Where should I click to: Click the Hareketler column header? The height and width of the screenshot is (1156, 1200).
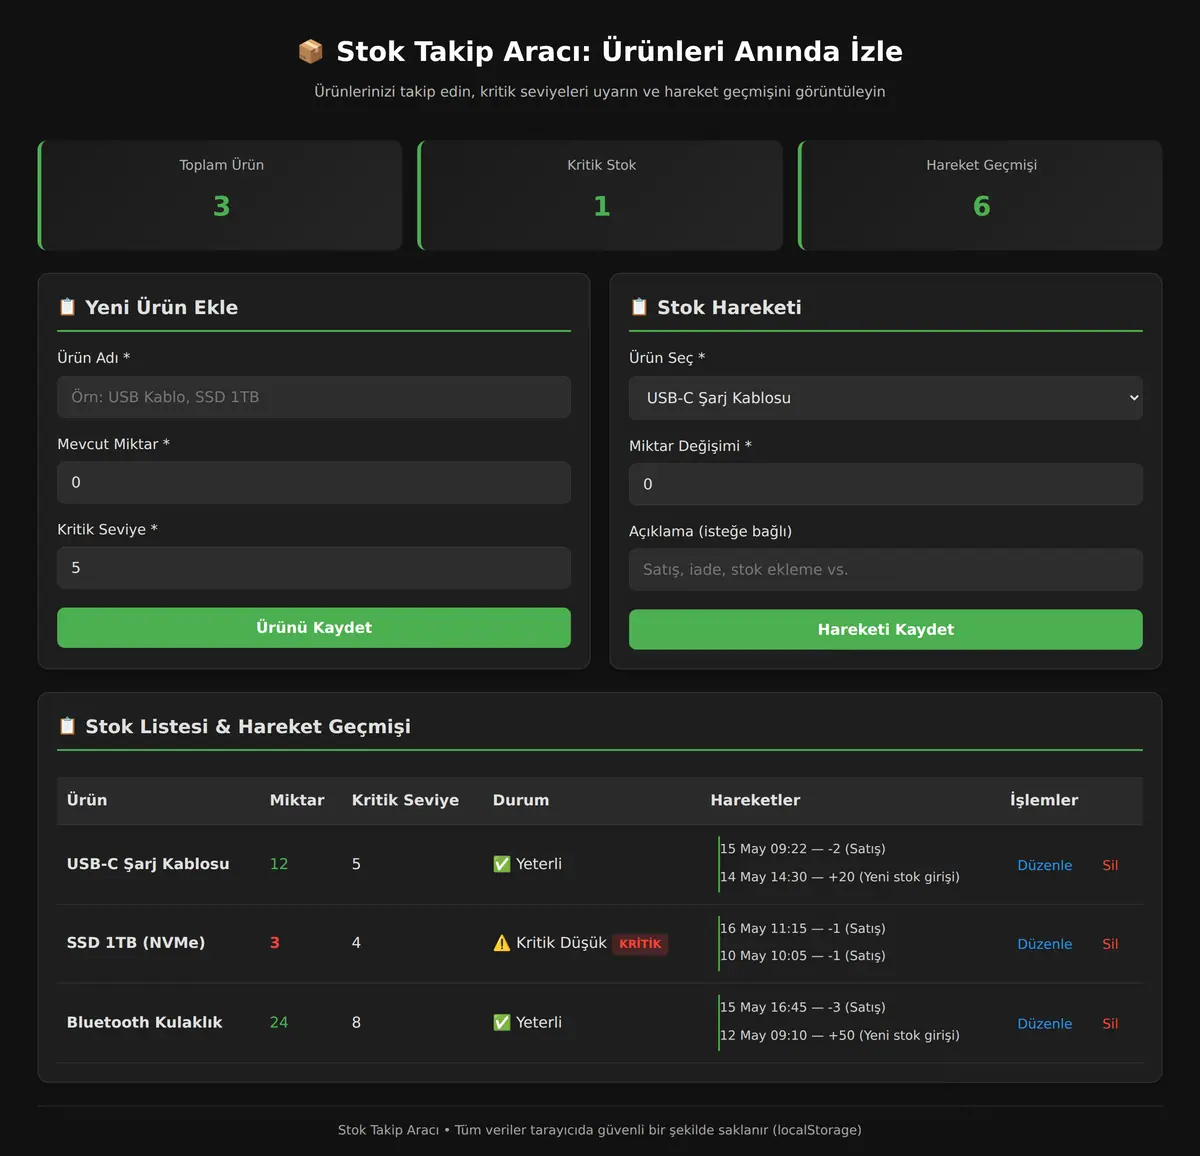click(x=755, y=800)
